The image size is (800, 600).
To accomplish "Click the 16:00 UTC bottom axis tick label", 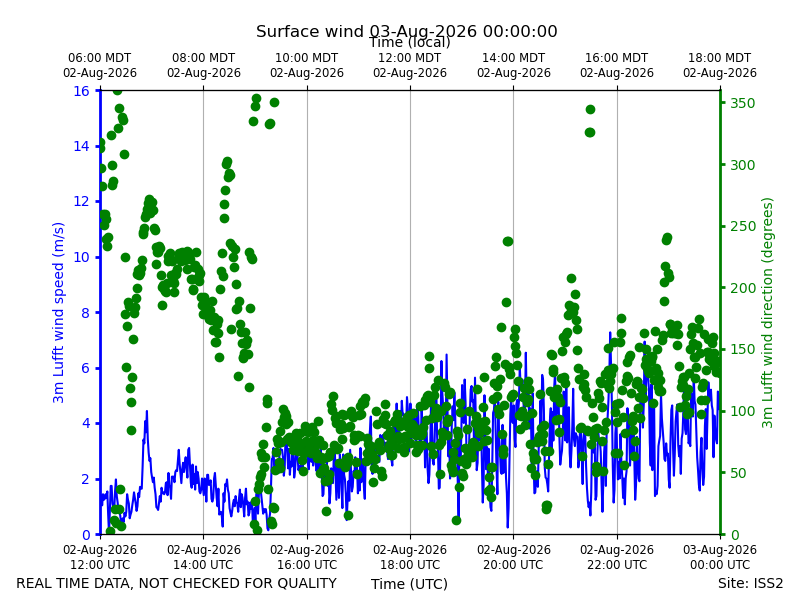I will click(307, 557).
